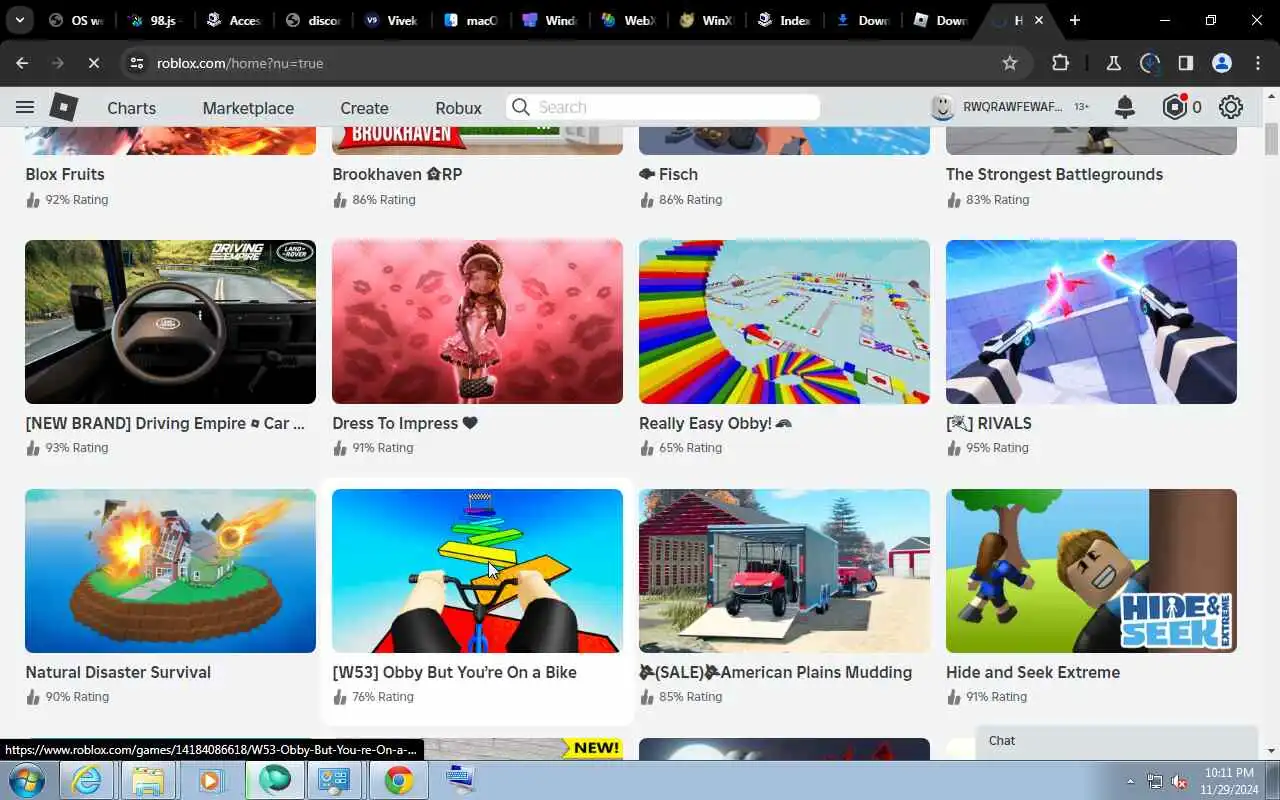The width and height of the screenshot is (1280, 800).
Task: Click the page vertical scrollbar thumb
Action: [x=1271, y=138]
